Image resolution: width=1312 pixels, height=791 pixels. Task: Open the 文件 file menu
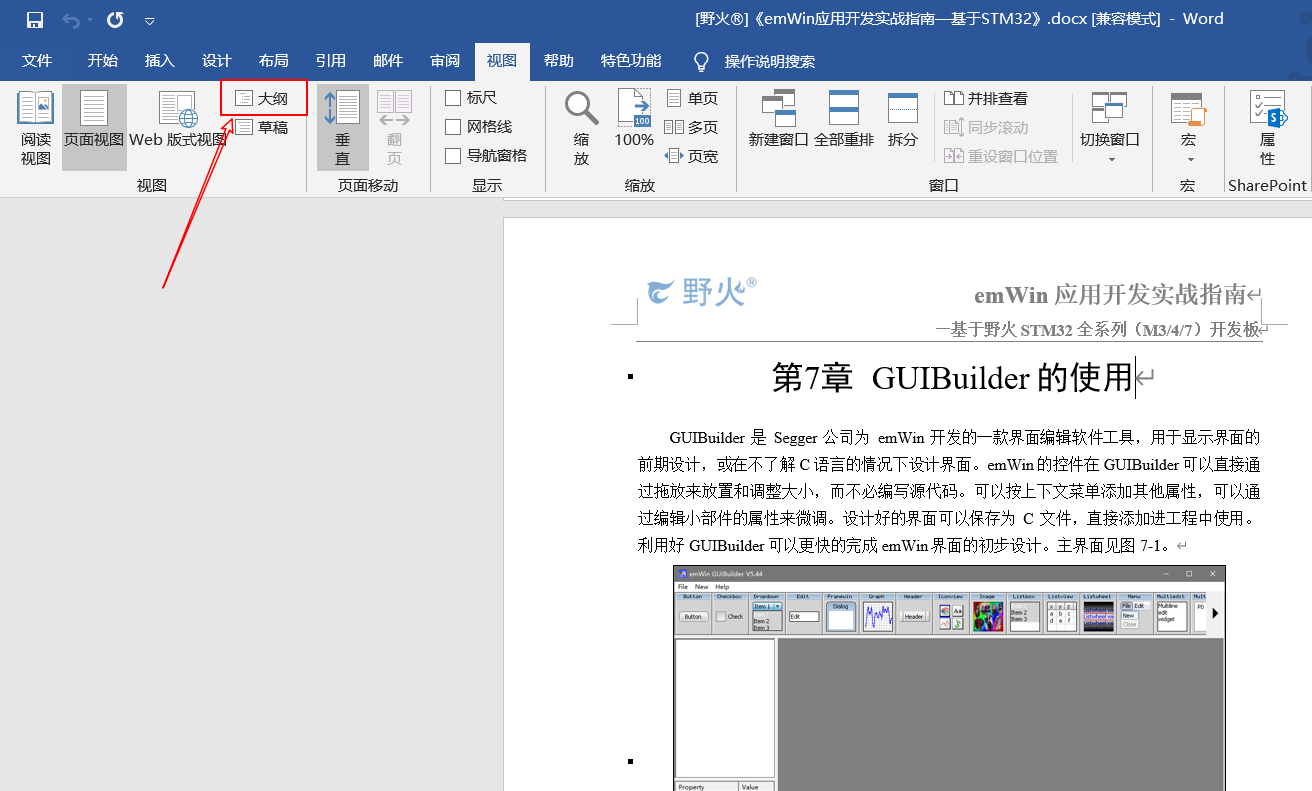37,61
